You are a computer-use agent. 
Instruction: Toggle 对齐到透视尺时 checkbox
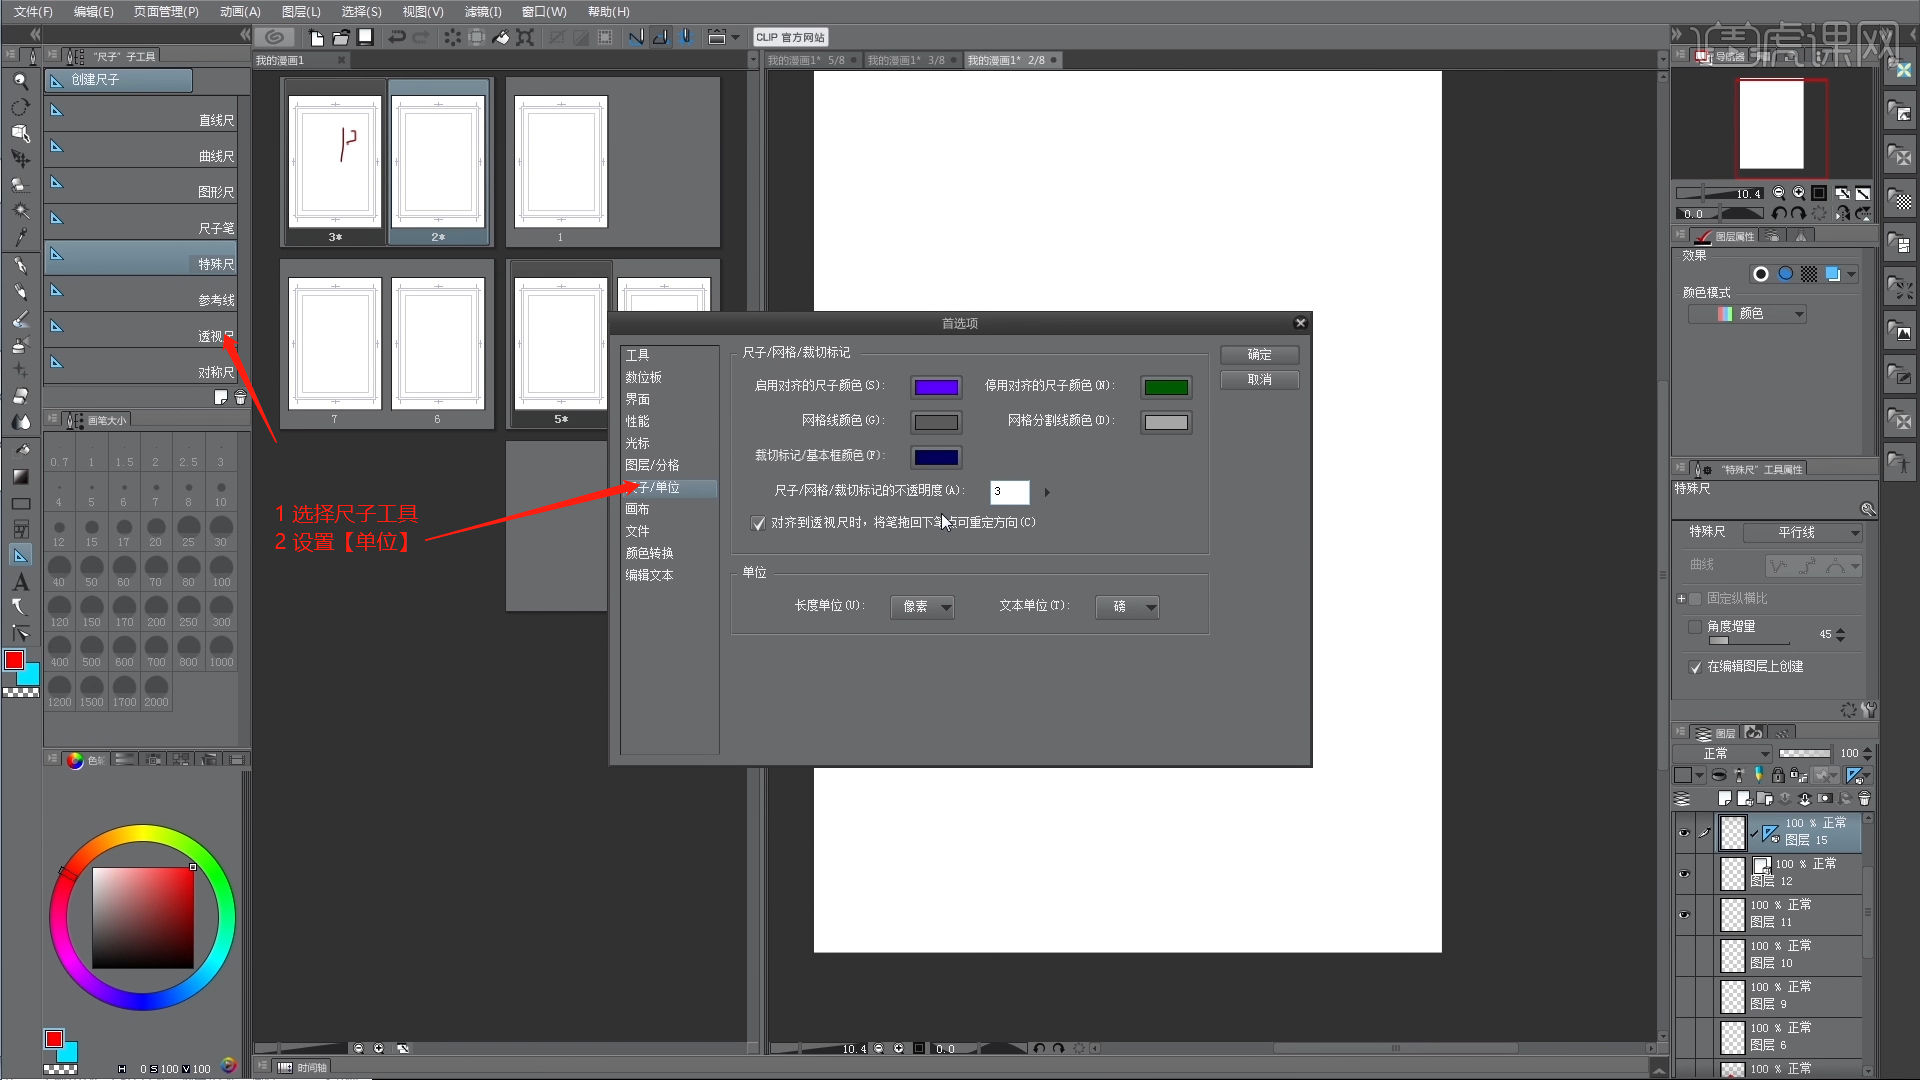758,523
